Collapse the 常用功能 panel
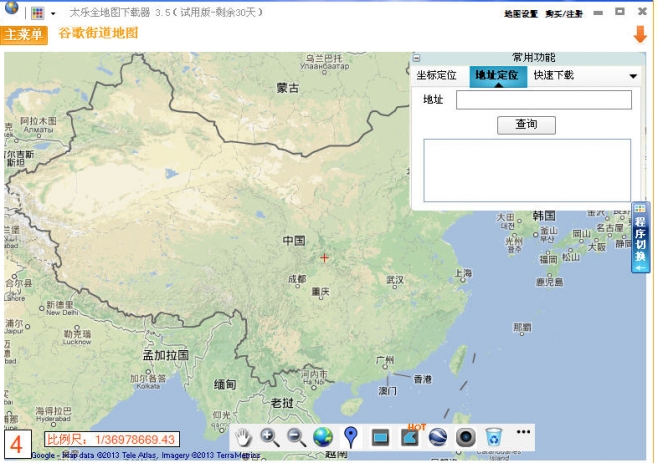Image resolution: width=658 pixels, height=463 pixels. coord(417,58)
